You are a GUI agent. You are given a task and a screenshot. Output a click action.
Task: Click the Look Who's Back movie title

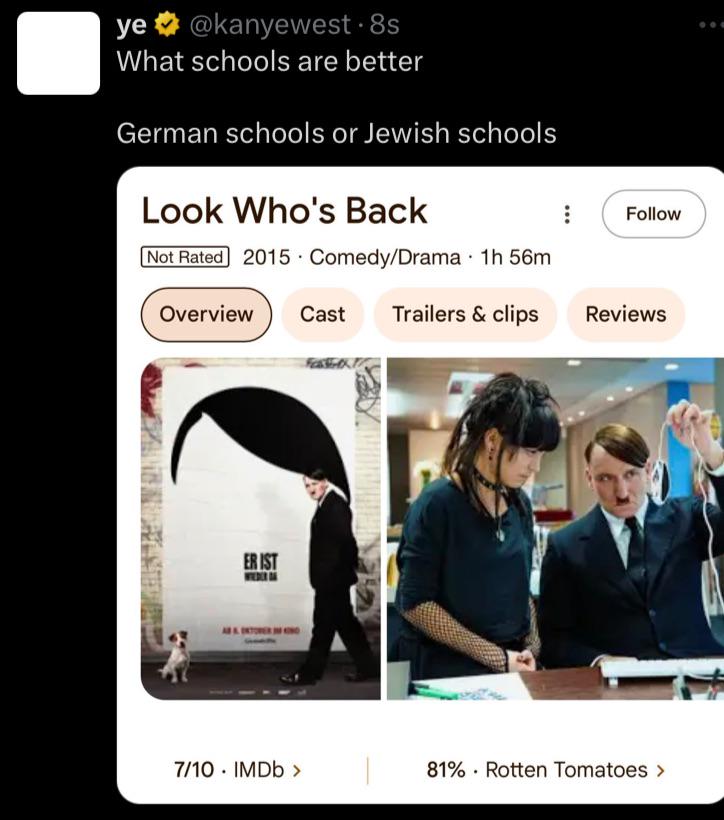pyautogui.click(x=285, y=211)
